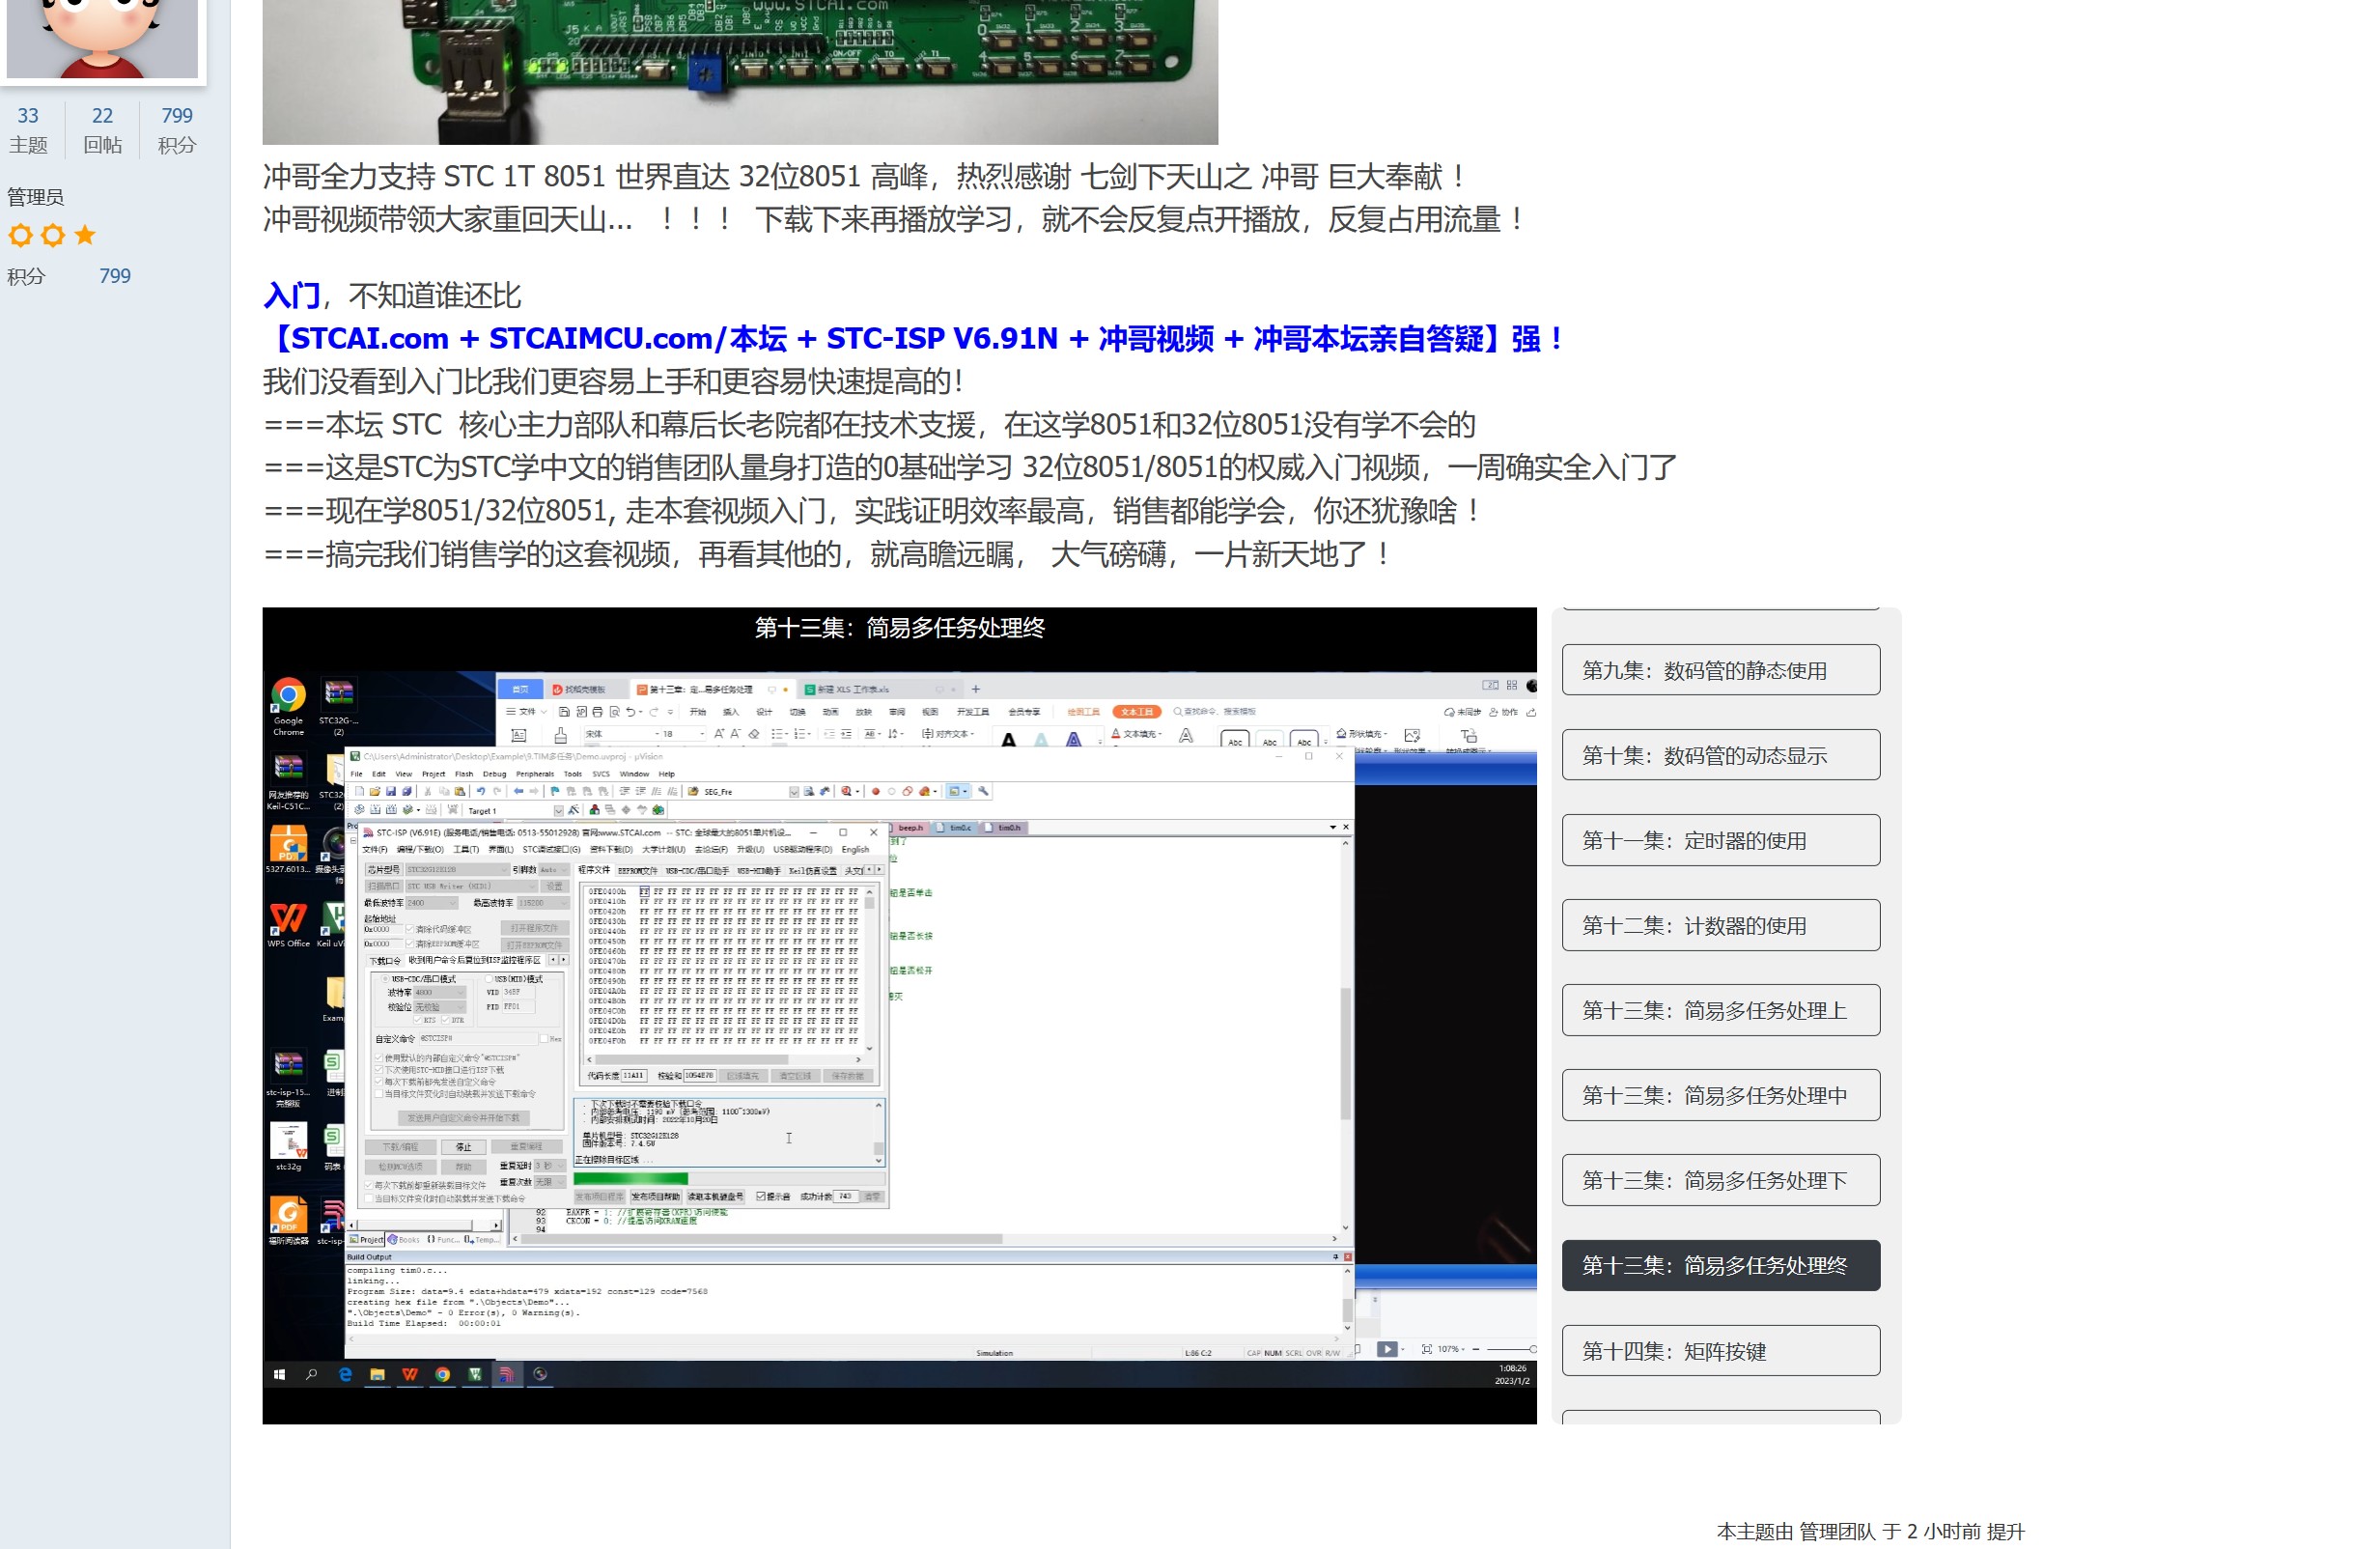
Task: Play the embedded 第十三集 video
Action: coord(899,1015)
